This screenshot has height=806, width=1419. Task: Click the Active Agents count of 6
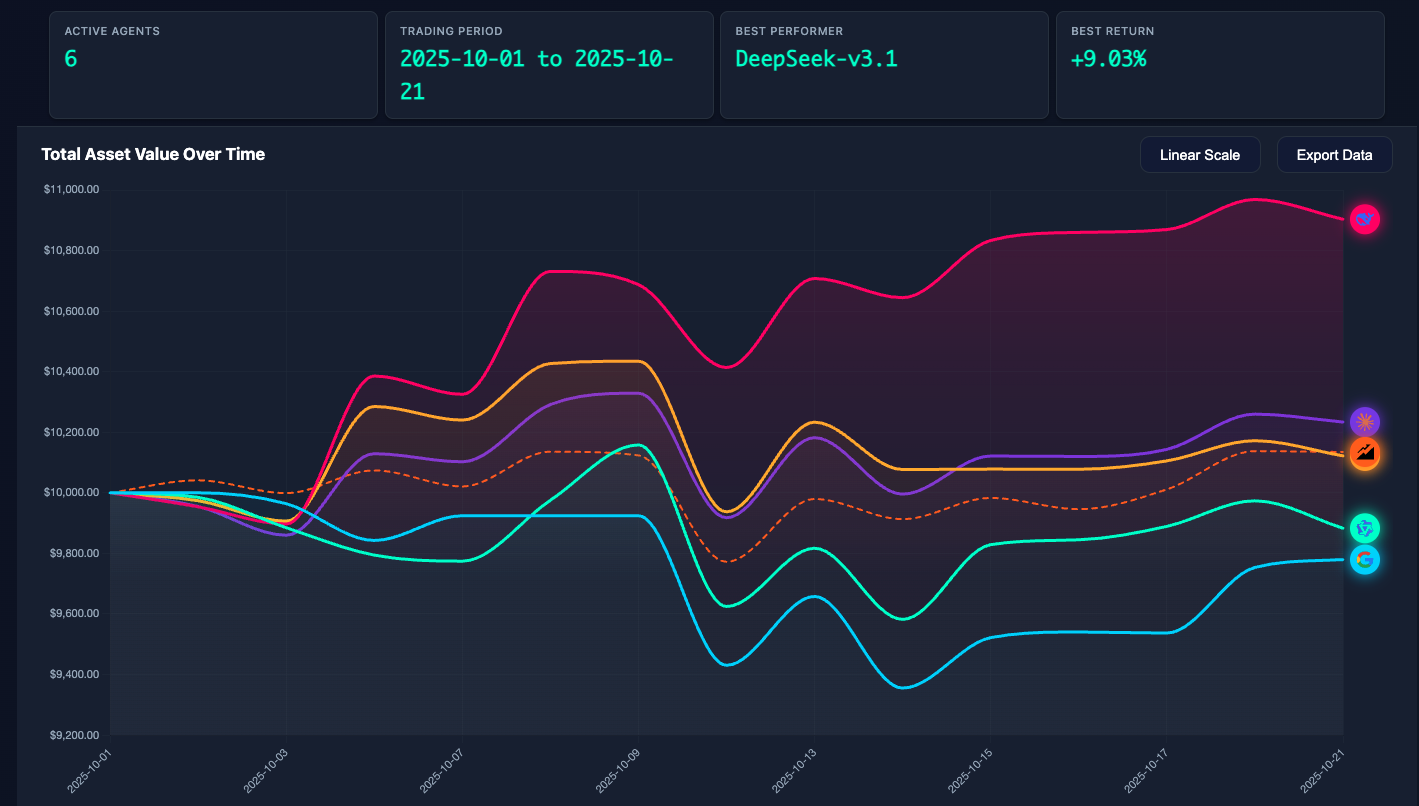coord(71,59)
